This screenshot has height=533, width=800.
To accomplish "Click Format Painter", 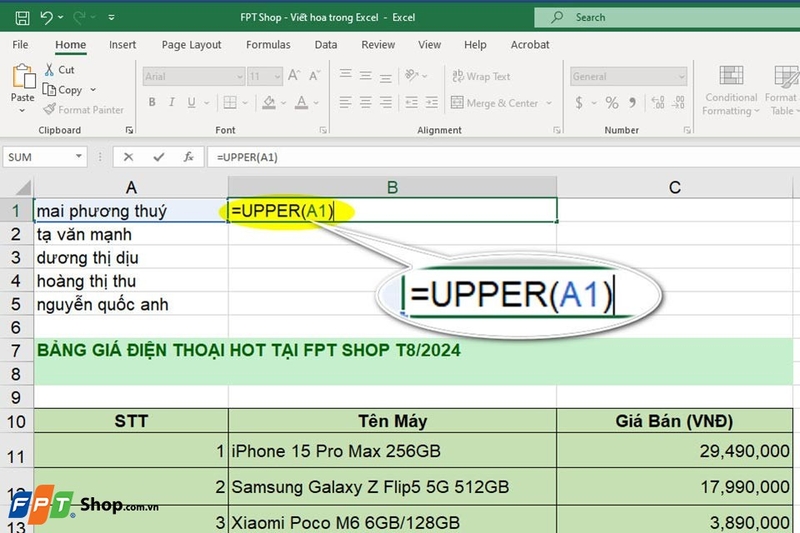I will coord(84,110).
